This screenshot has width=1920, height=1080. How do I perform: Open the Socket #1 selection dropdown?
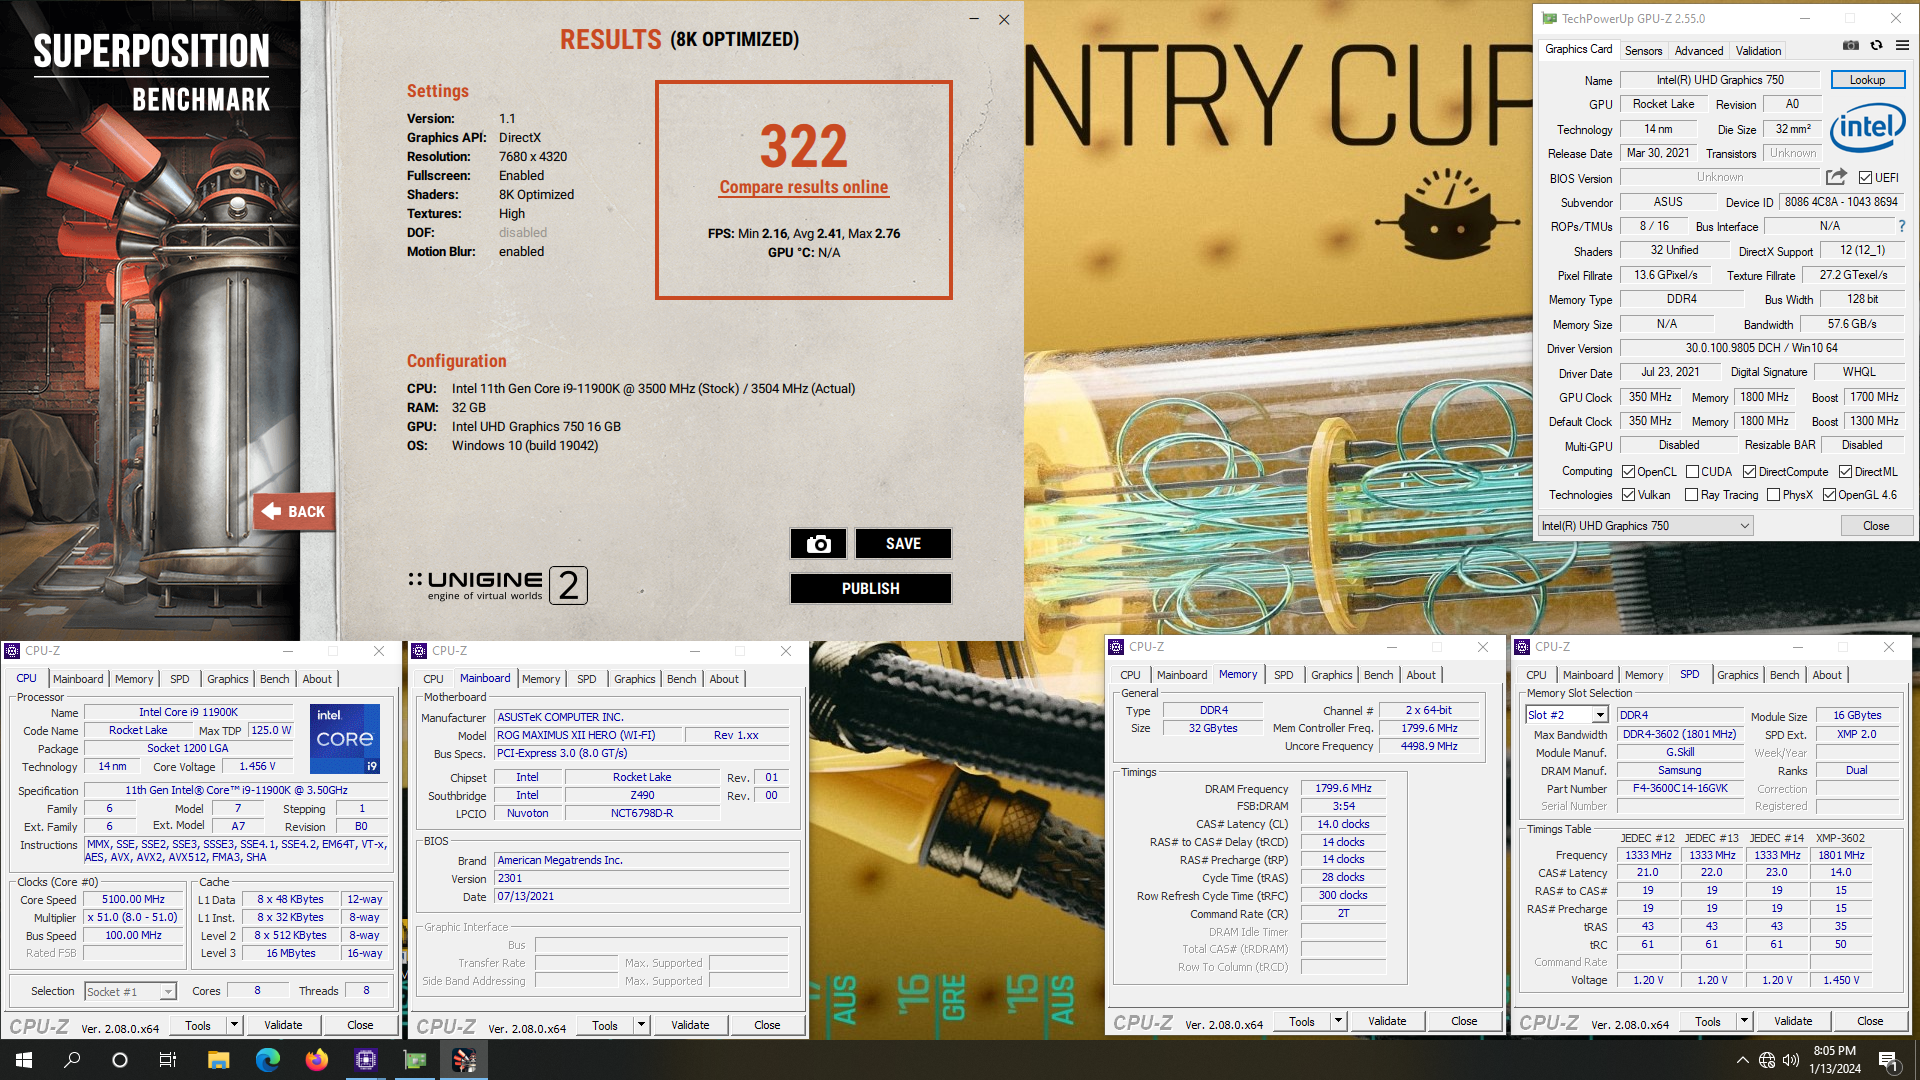[130, 991]
